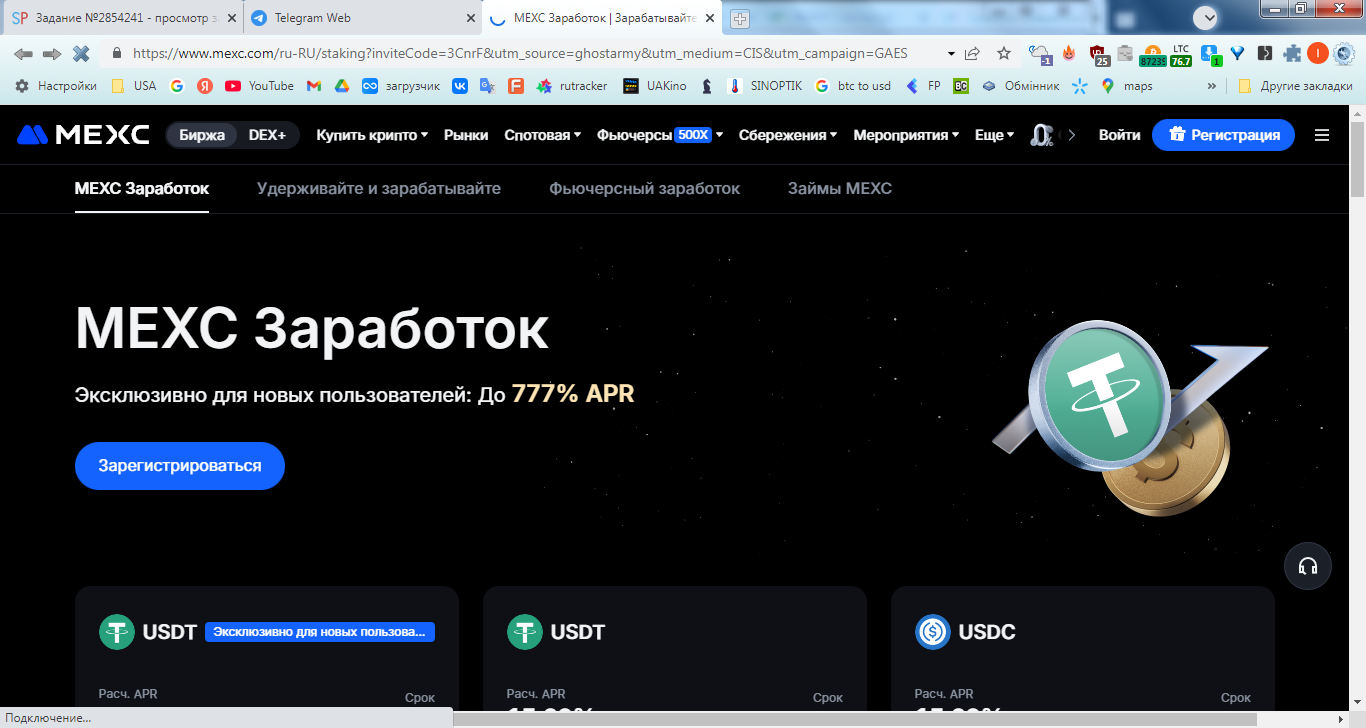Screen dimensions: 1366x728
Task: Switch to the Задание №2854241 browser tab
Action: pyautogui.click(x=122, y=18)
